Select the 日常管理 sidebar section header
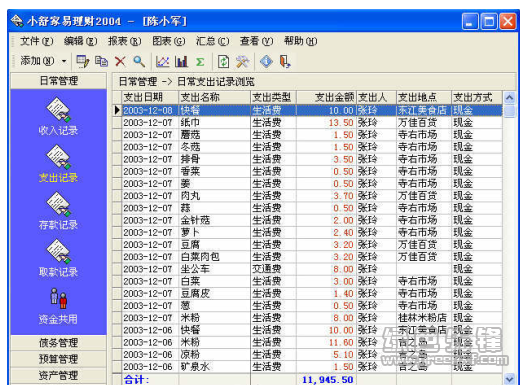Image resolution: width=530 pixels, height=385 pixels. click(58, 81)
